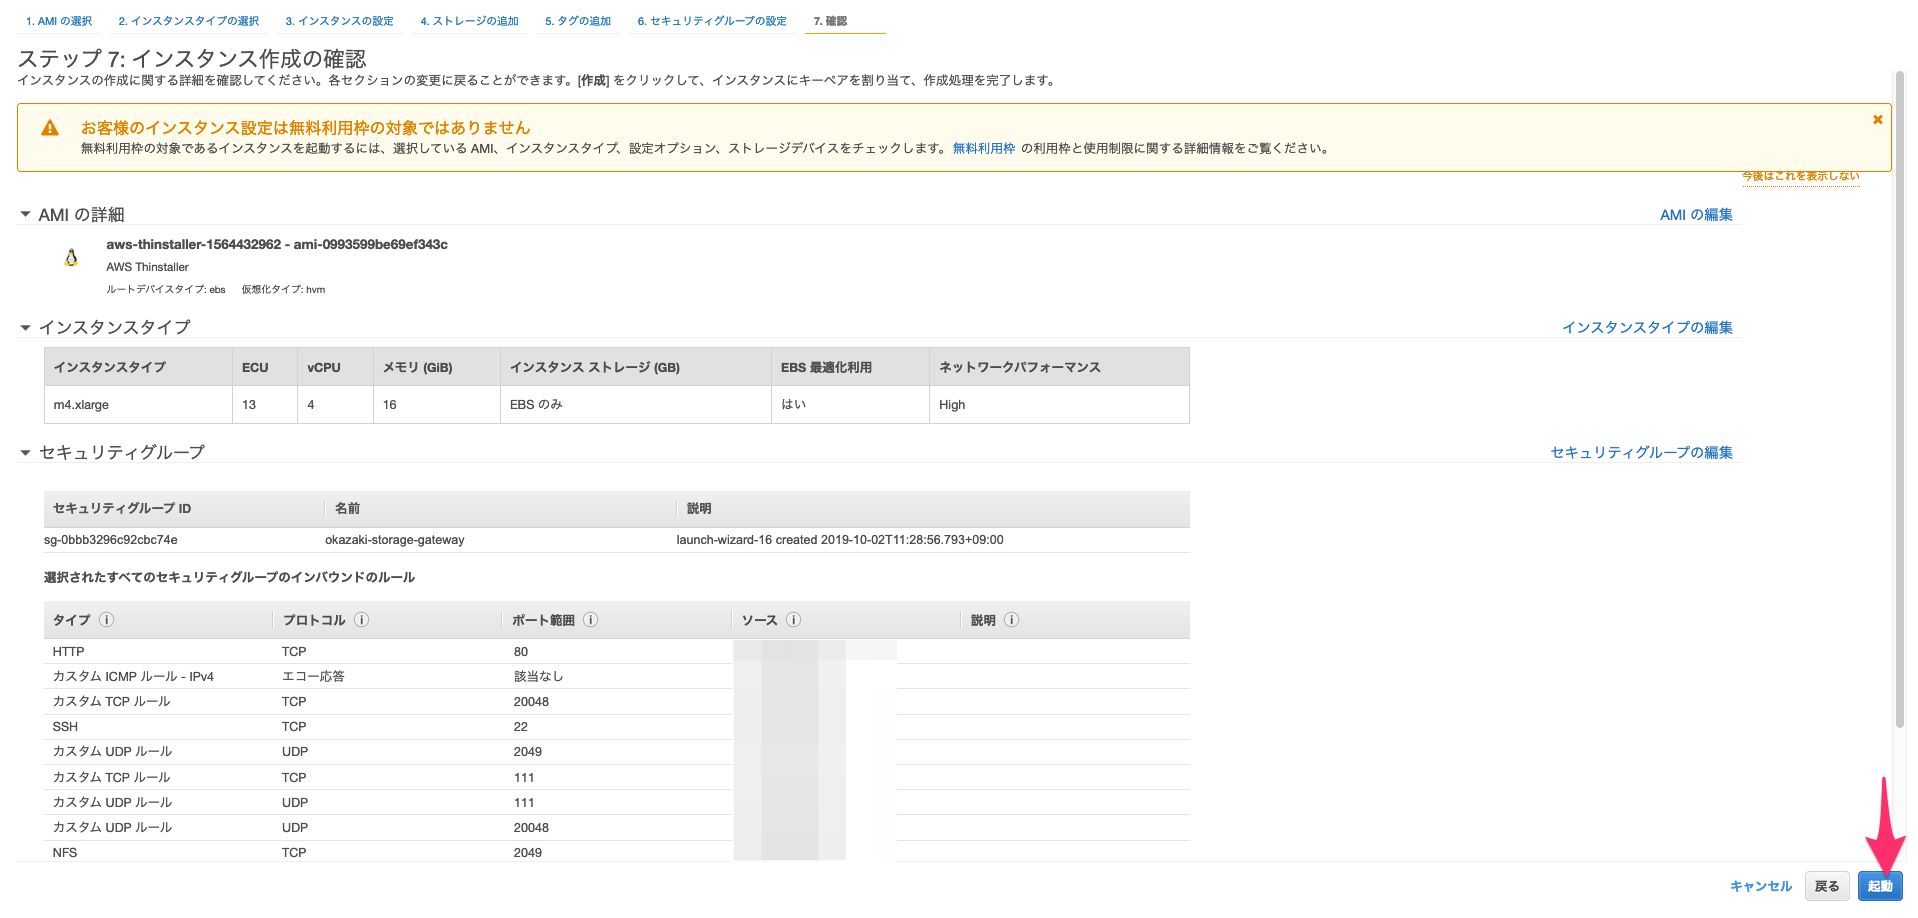The width and height of the screenshot is (1918, 918).
Task: Click the info icon beside 説明 column header
Action: tap(1011, 620)
